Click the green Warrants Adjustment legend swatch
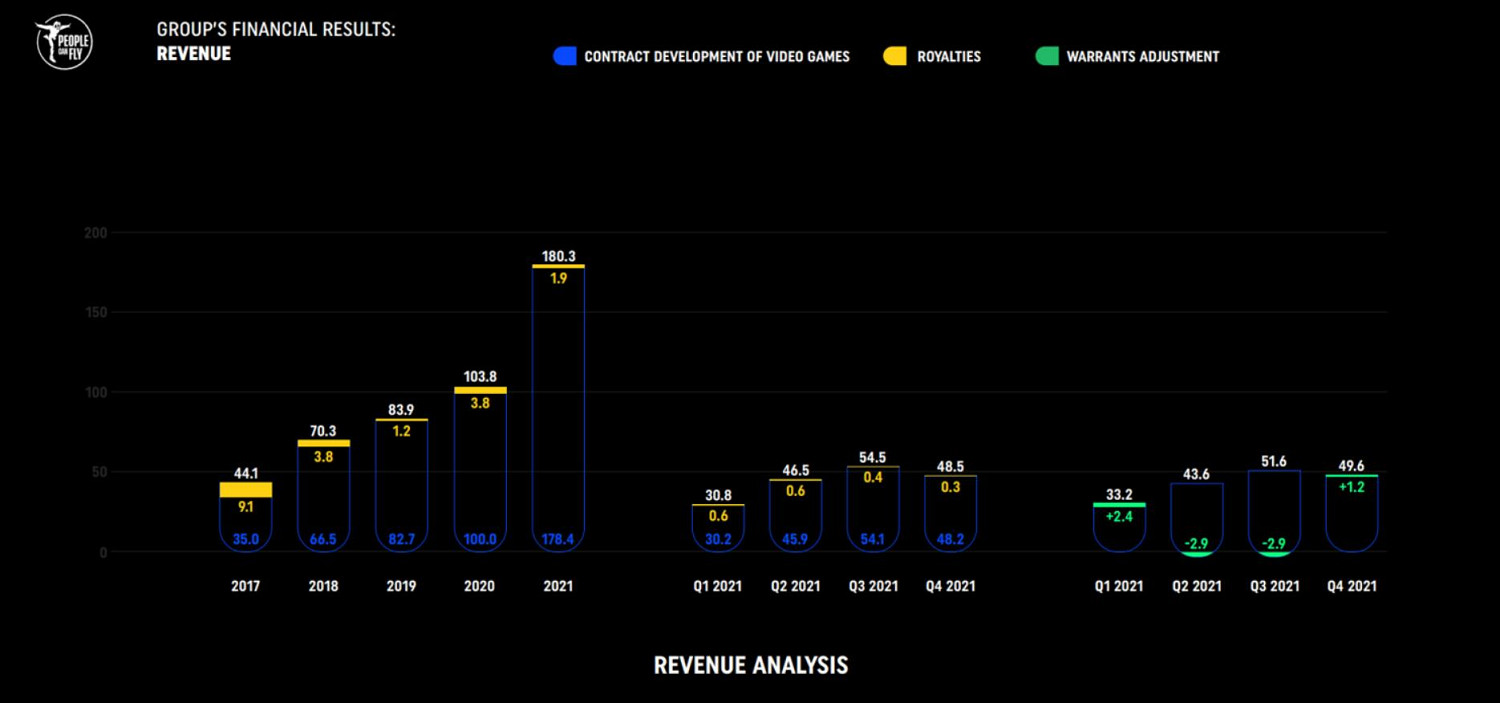The image size is (1500, 703). tap(1046, 57)
